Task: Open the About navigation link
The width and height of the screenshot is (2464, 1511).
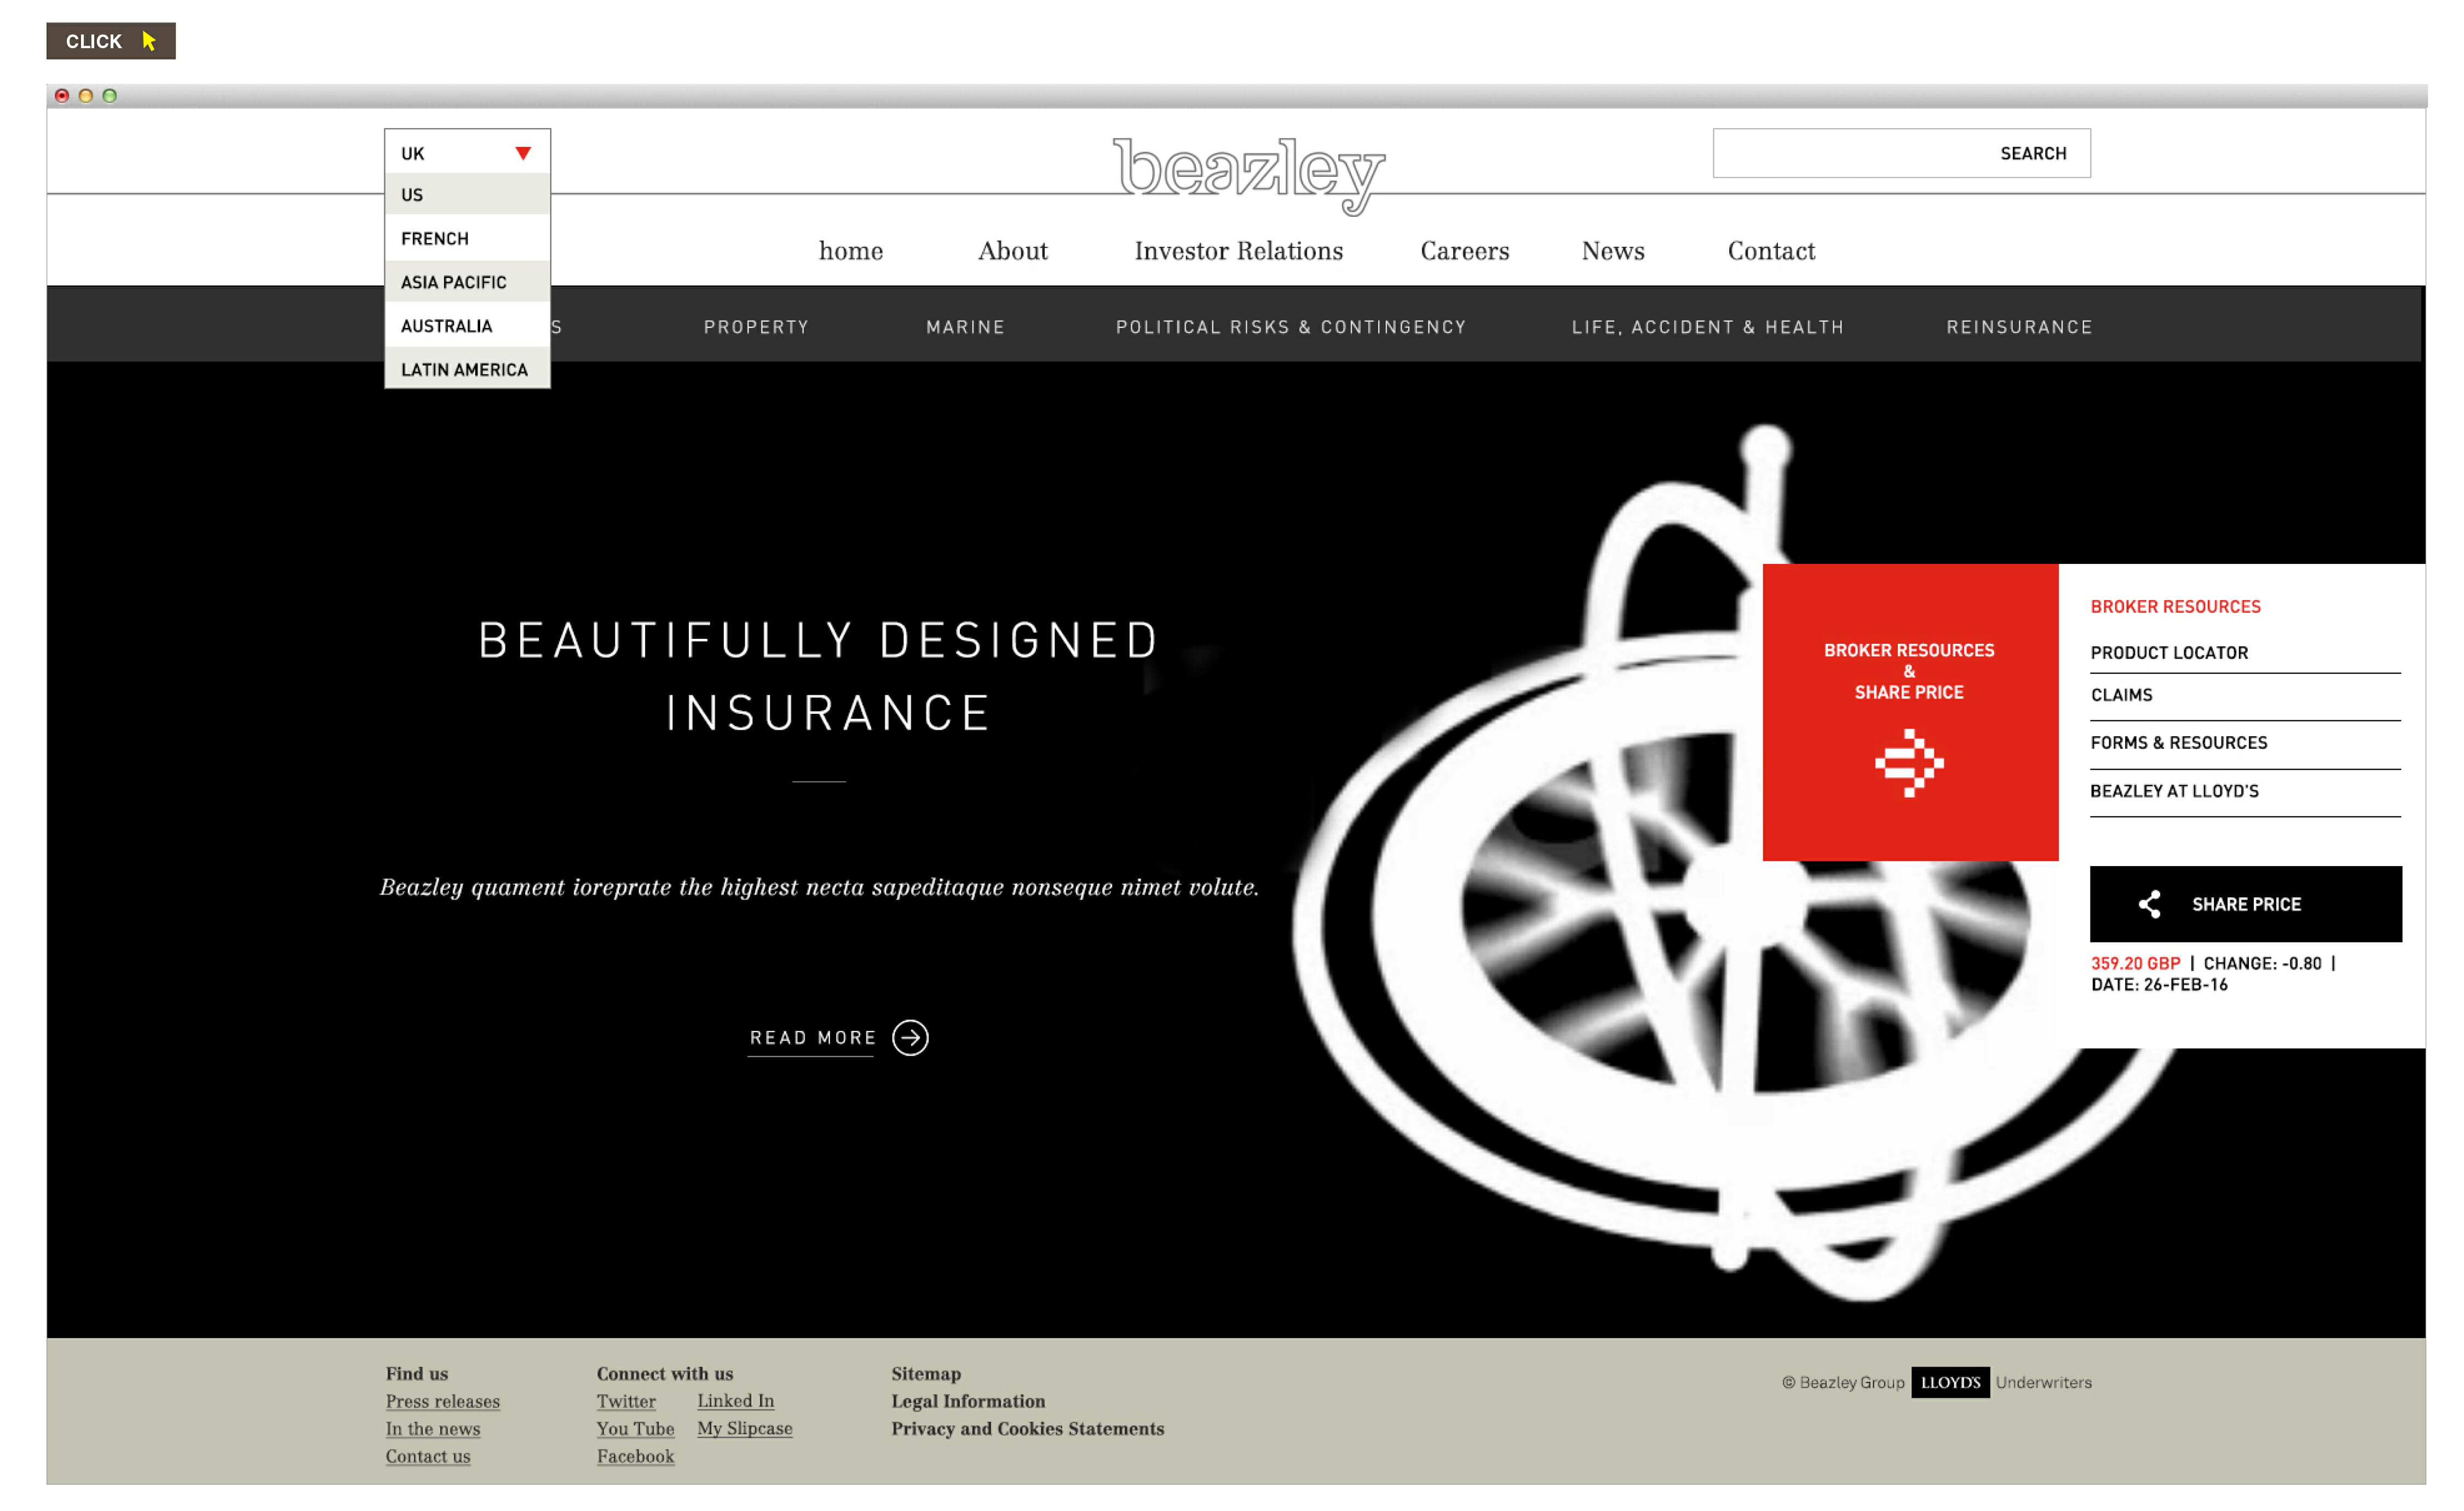Action: 1012,251
